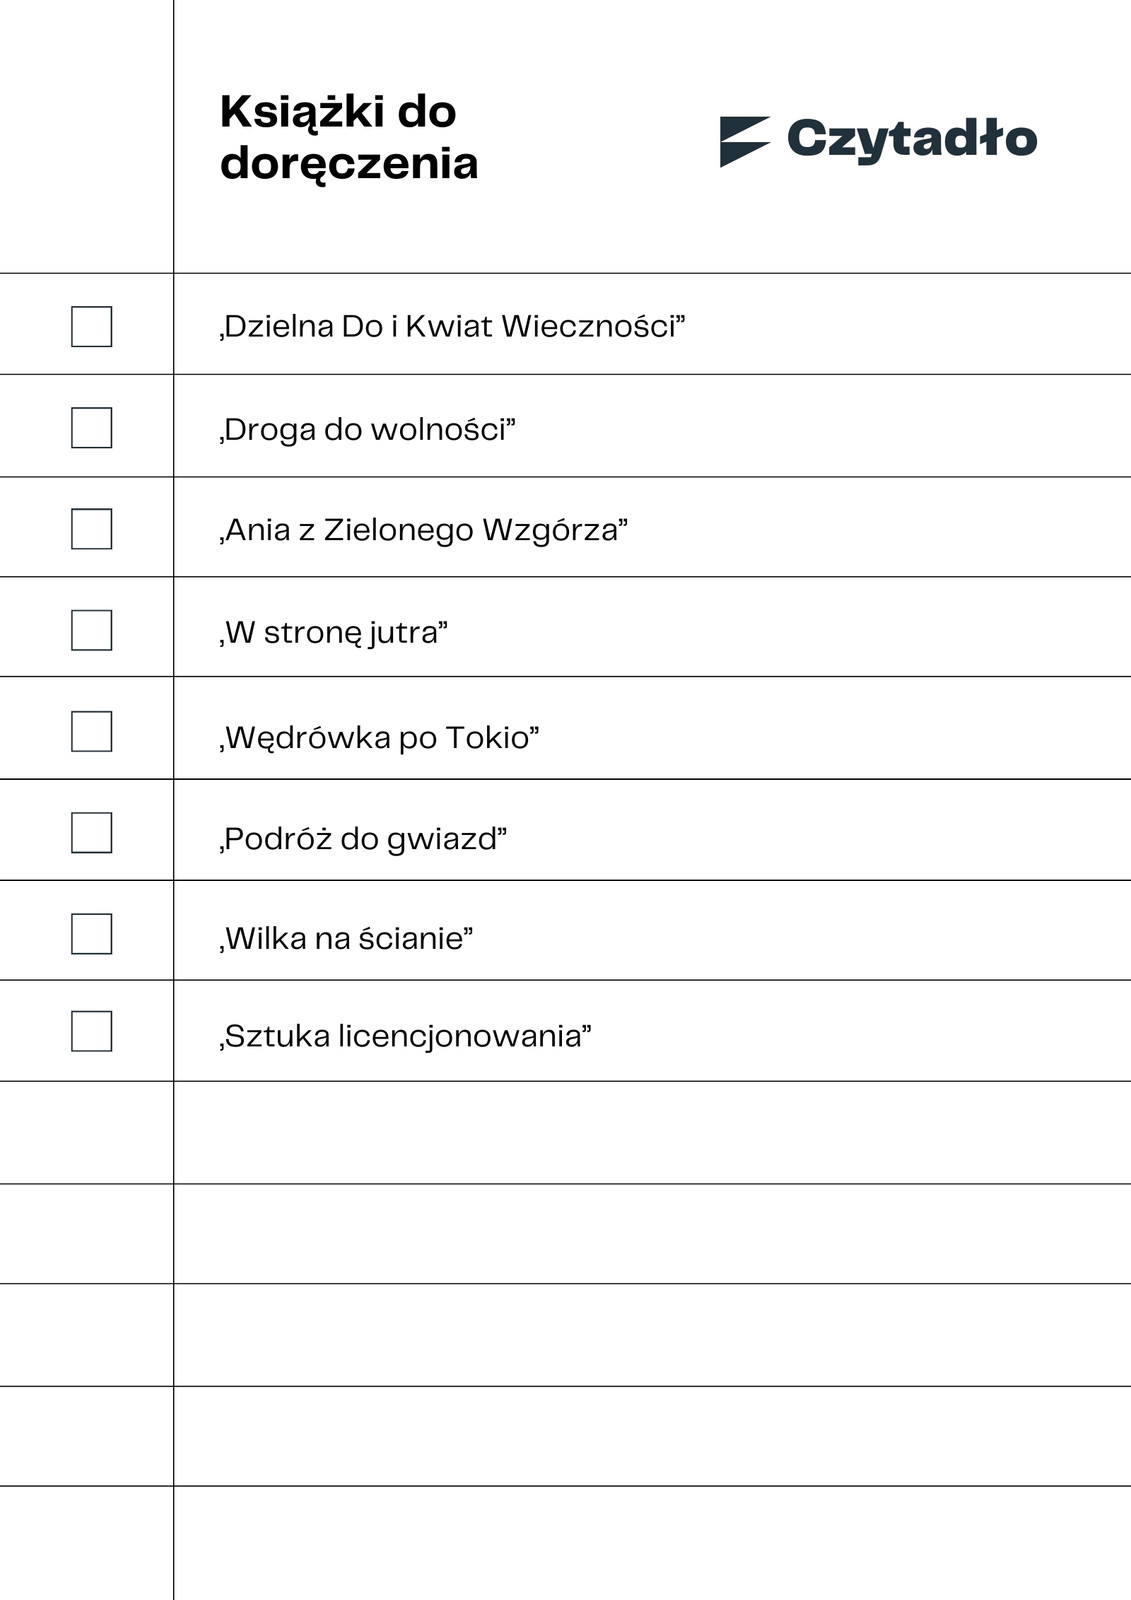Check the „Sztuka licencjonowania” box
This screenshot has height=1600, width=1131.
point(91,1031)
